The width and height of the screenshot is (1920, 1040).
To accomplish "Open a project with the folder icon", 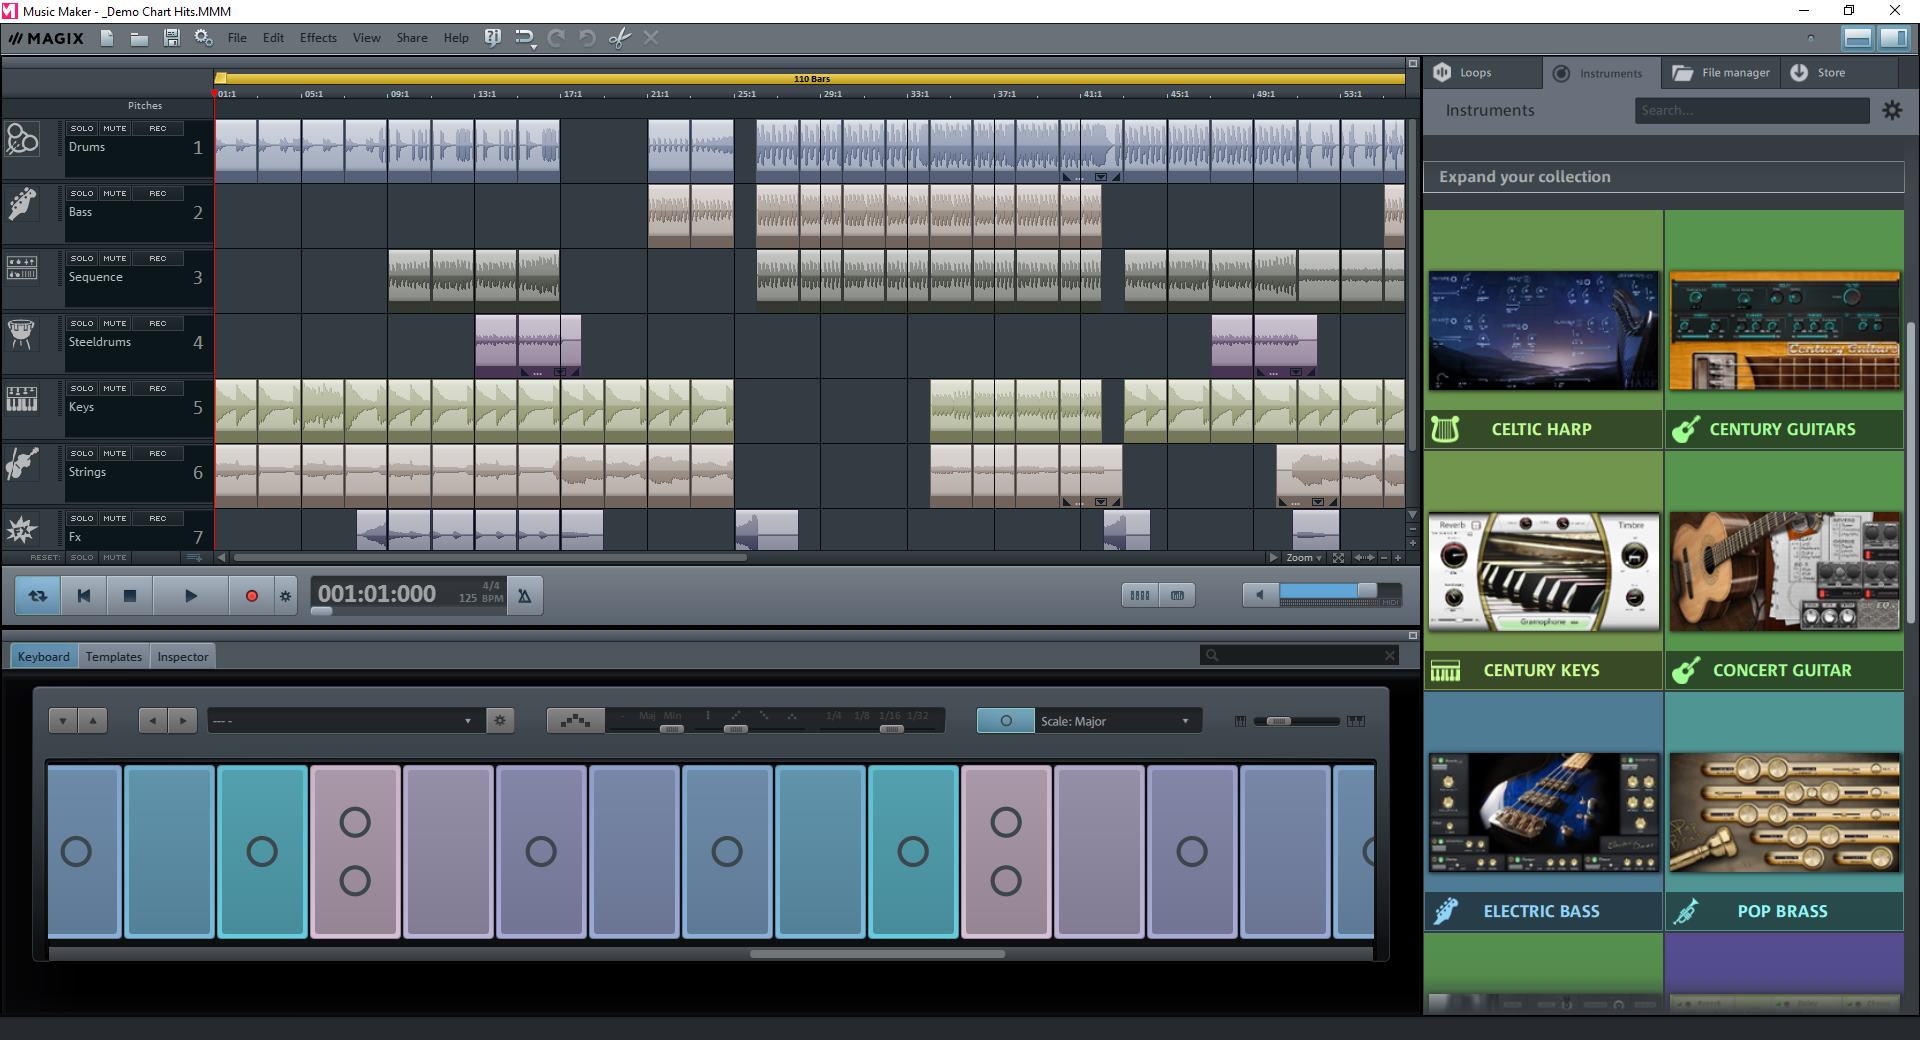I will (139, 38).
